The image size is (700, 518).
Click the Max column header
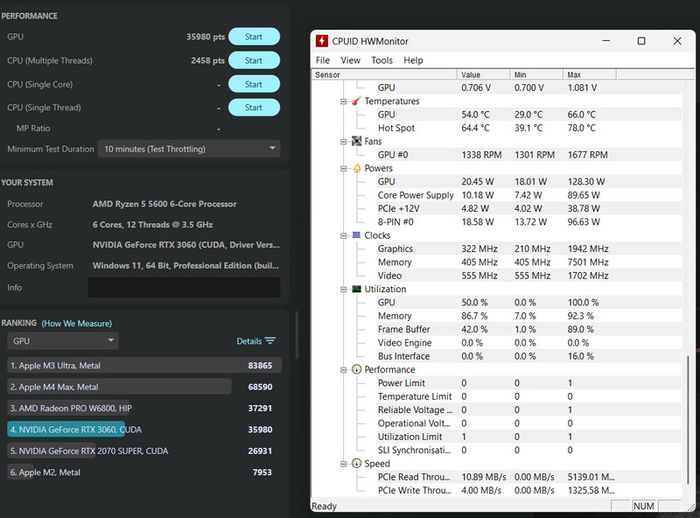click(x=589, y=75)
